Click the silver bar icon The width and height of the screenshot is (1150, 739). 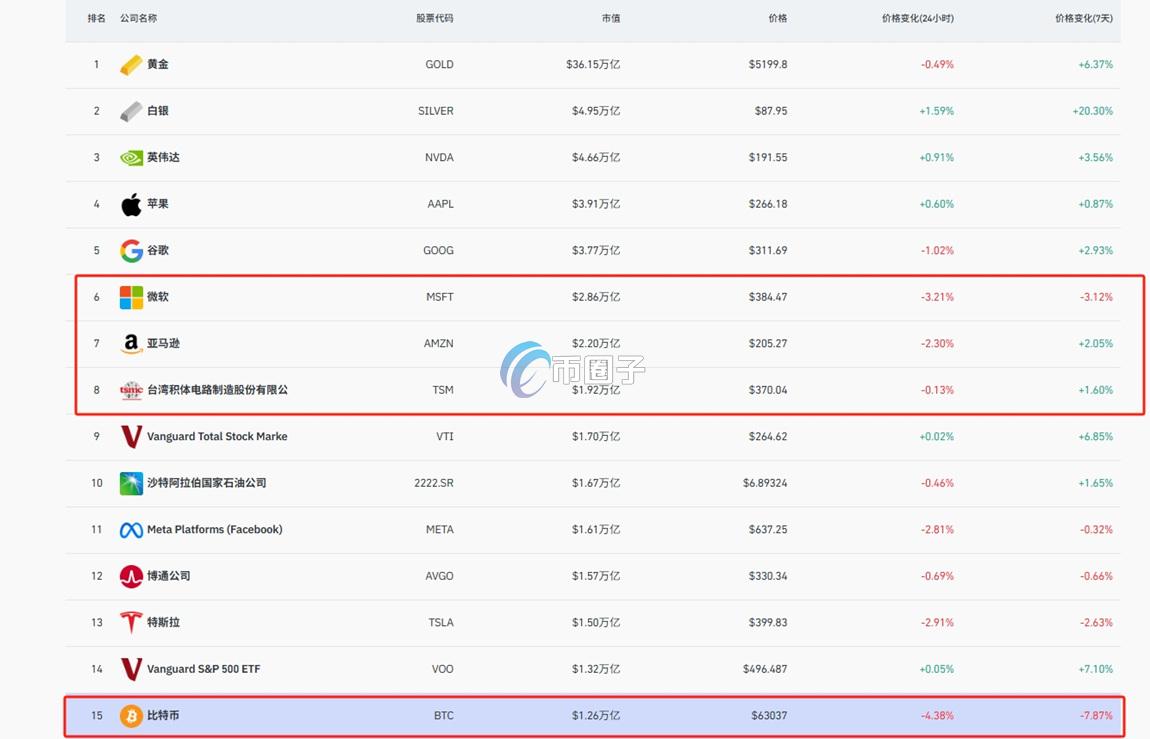point(131,111)
